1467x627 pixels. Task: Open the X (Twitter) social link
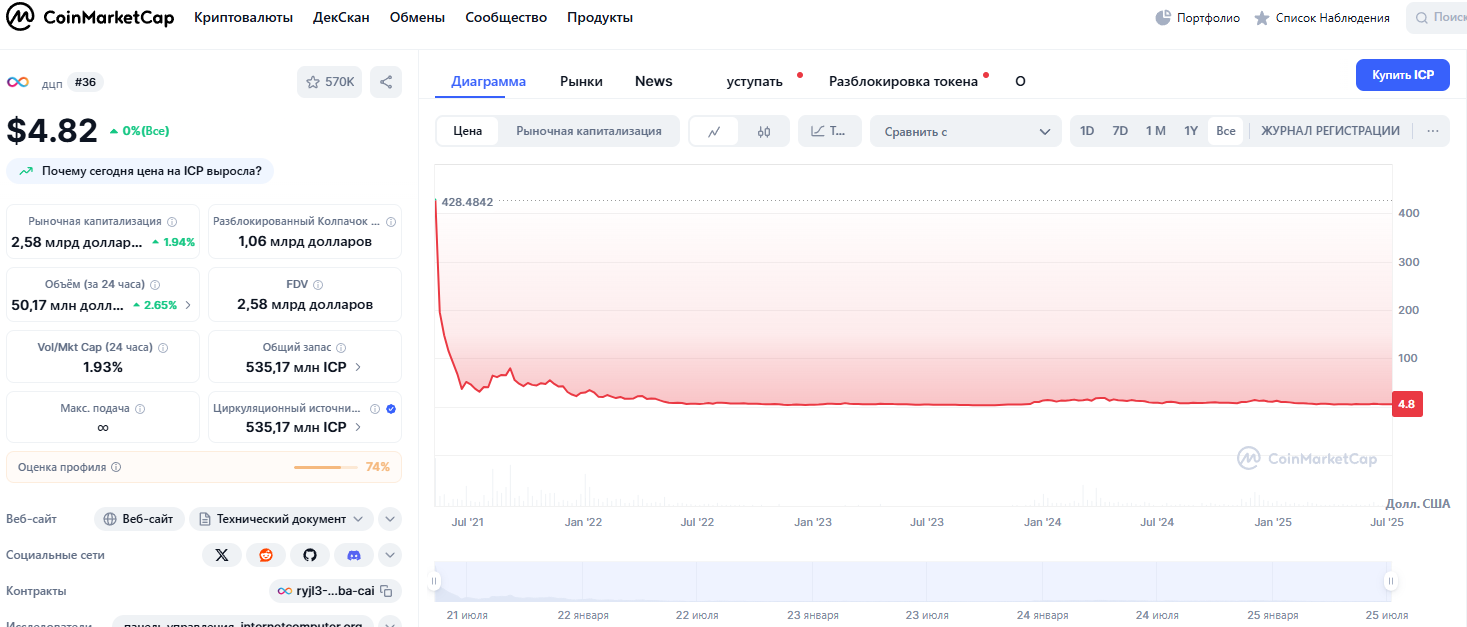click(222, 555)
